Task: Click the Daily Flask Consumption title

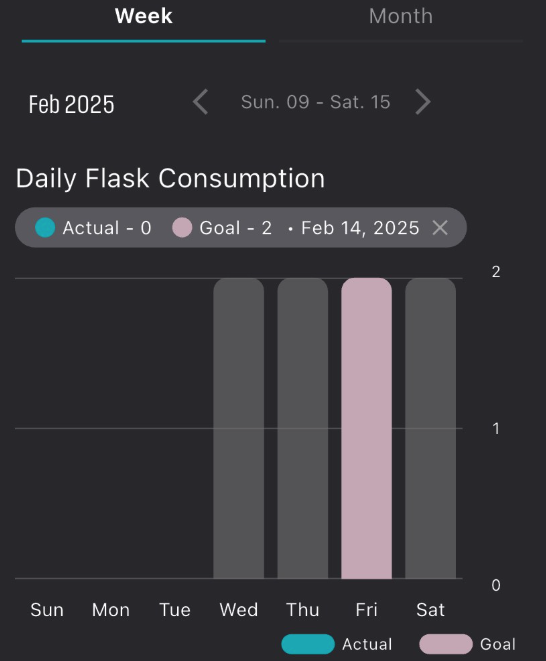Action: (170, 178)
